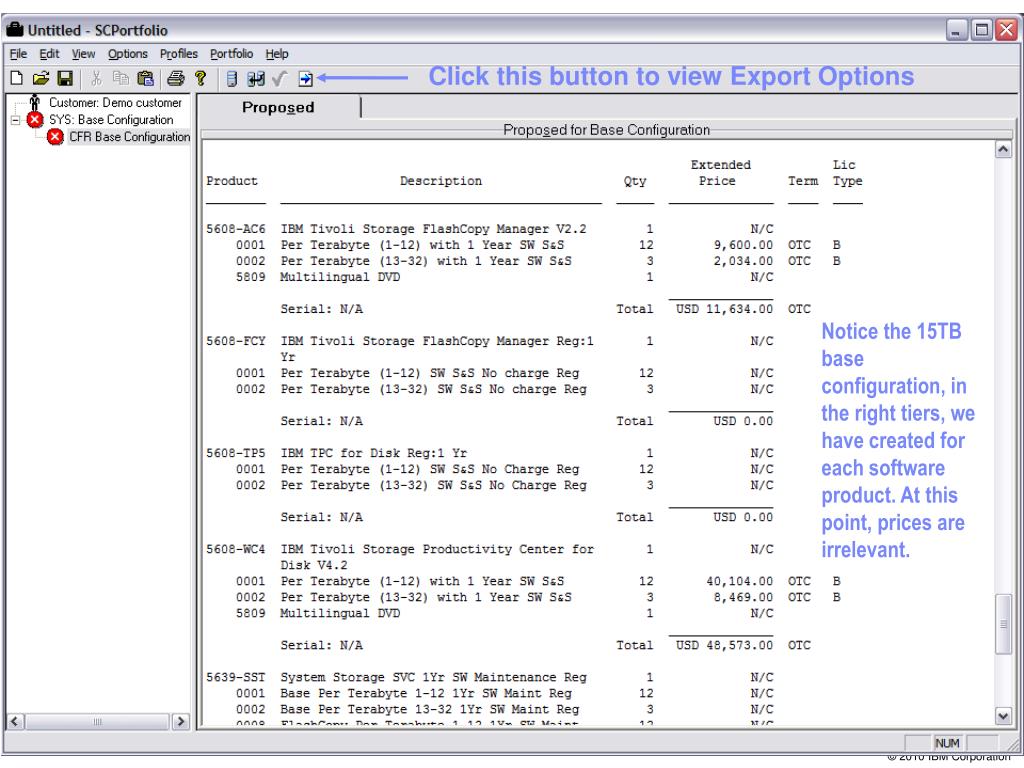1024x768 pixels.
Task: Open a file using the folder icon
Action: coord(40,78)
